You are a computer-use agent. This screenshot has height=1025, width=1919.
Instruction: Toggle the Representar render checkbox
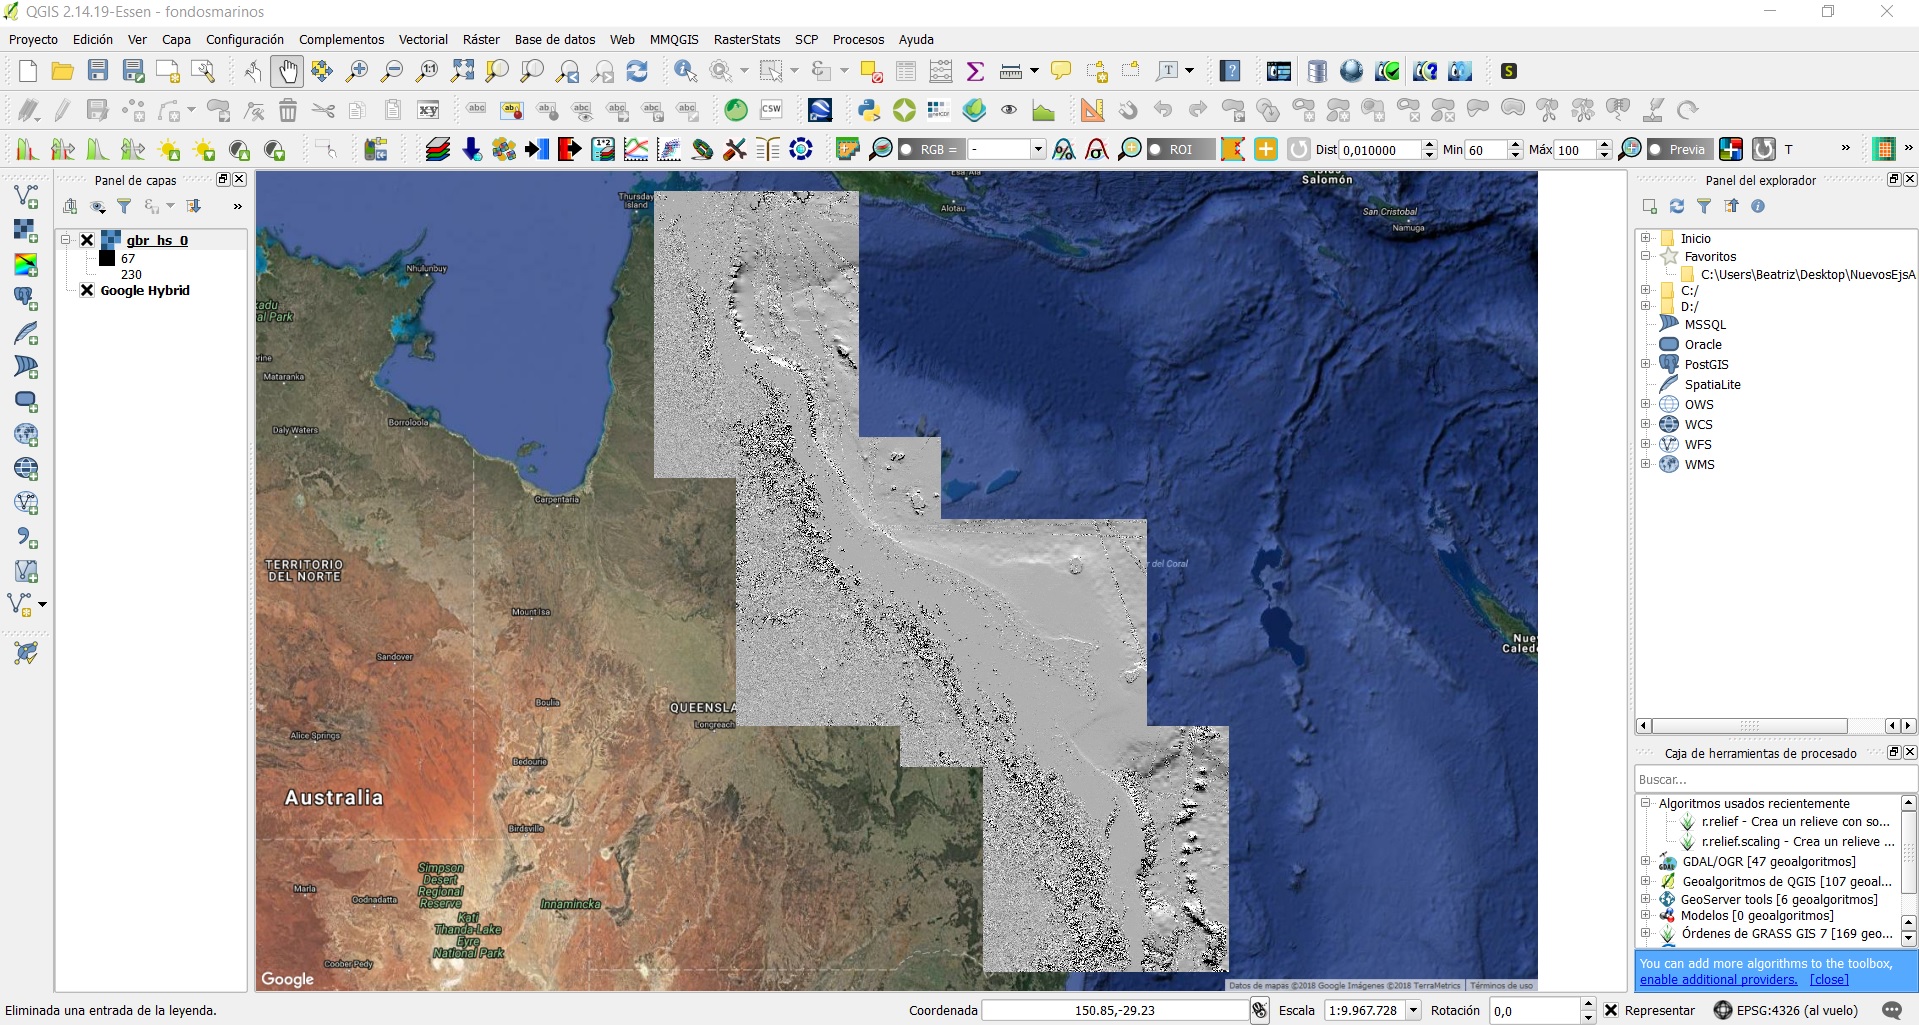coord(1611,1010)
